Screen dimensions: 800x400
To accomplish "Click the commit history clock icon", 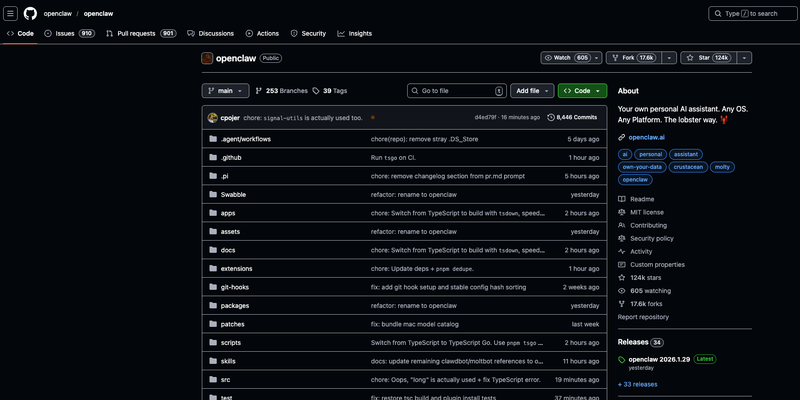I will [551, 117].
